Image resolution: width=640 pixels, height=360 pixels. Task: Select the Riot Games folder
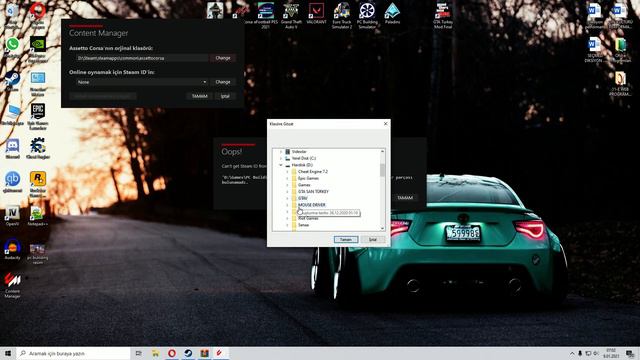[308, 218]
